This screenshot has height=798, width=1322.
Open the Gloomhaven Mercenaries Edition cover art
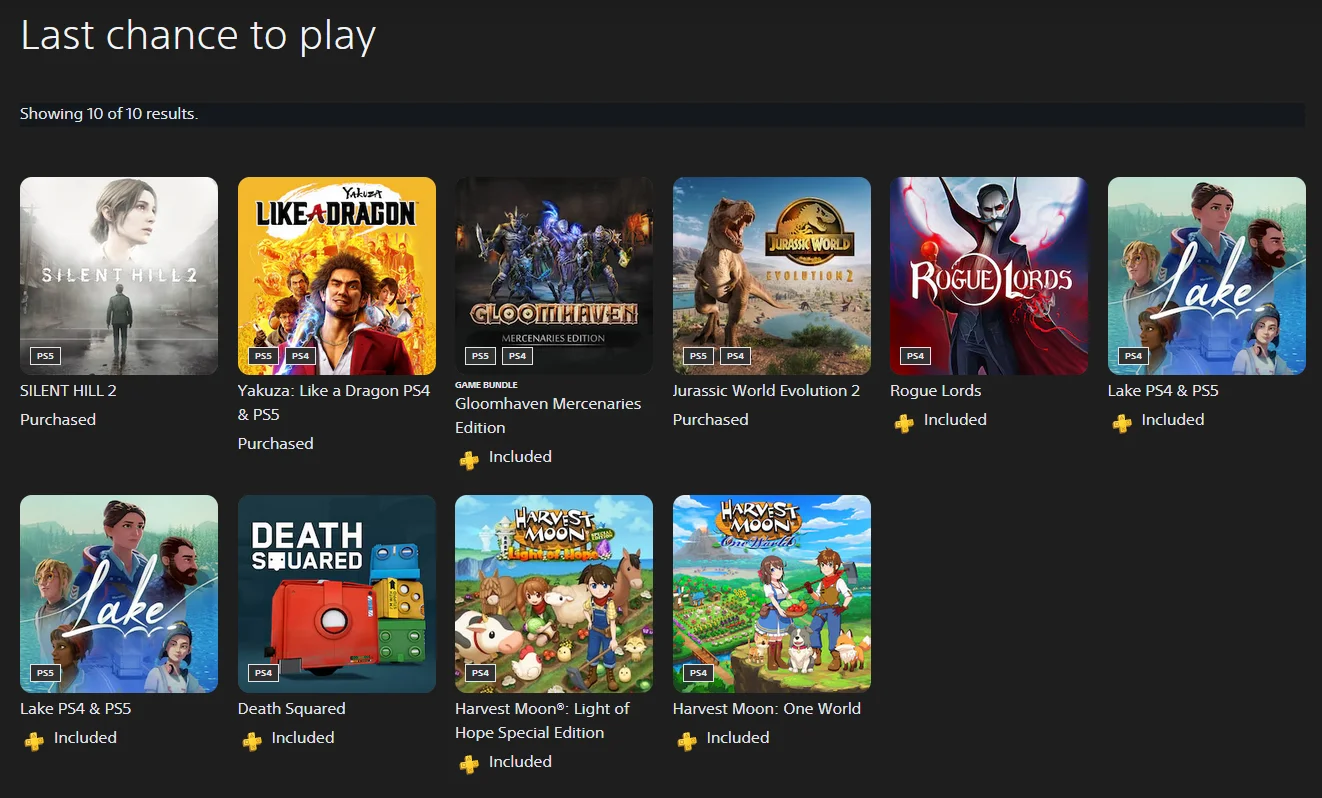pyautogui.click(x=554, y=276)
